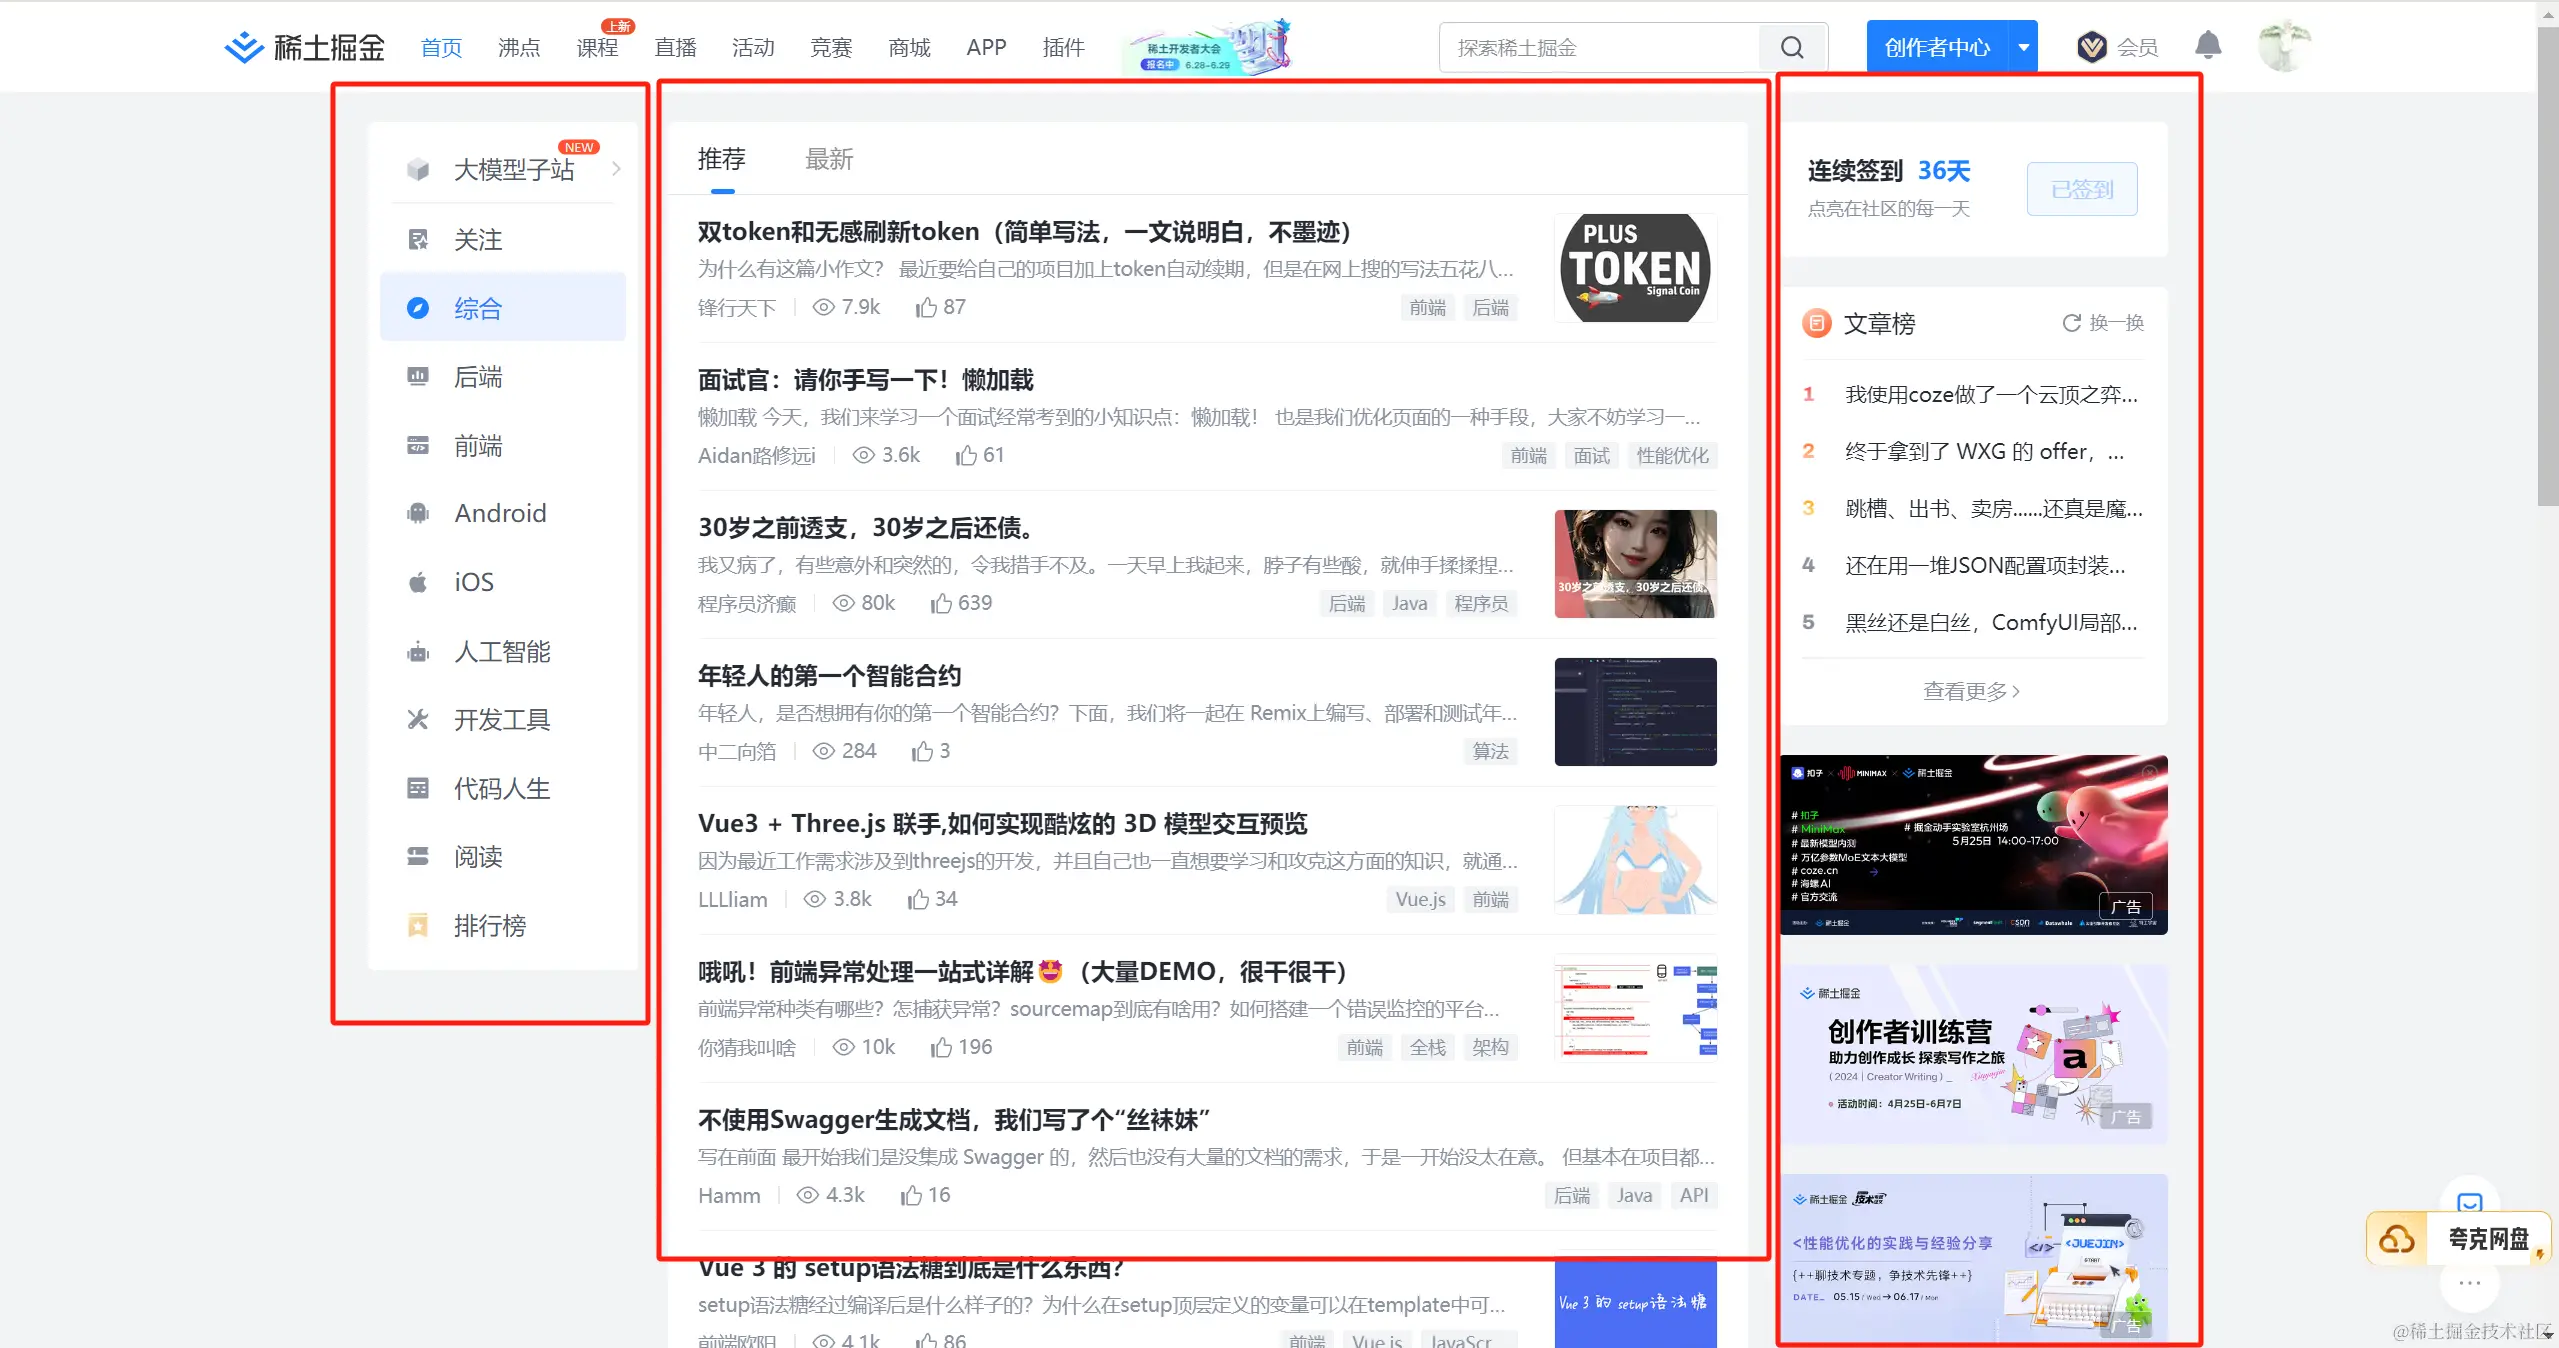The width and height of the screenshot is (2559, 1348).
Task: Expand the 创作者中心 dropdown arrow
Action: [2024, 47]
